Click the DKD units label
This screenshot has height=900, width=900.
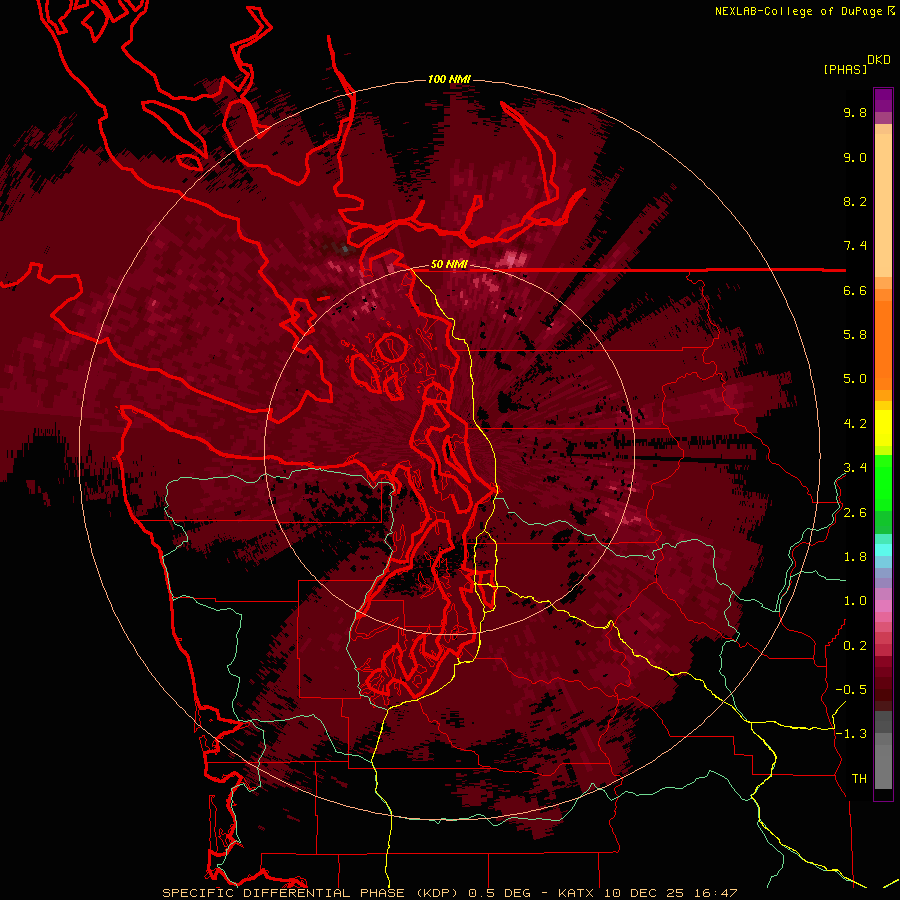[879, 60]
